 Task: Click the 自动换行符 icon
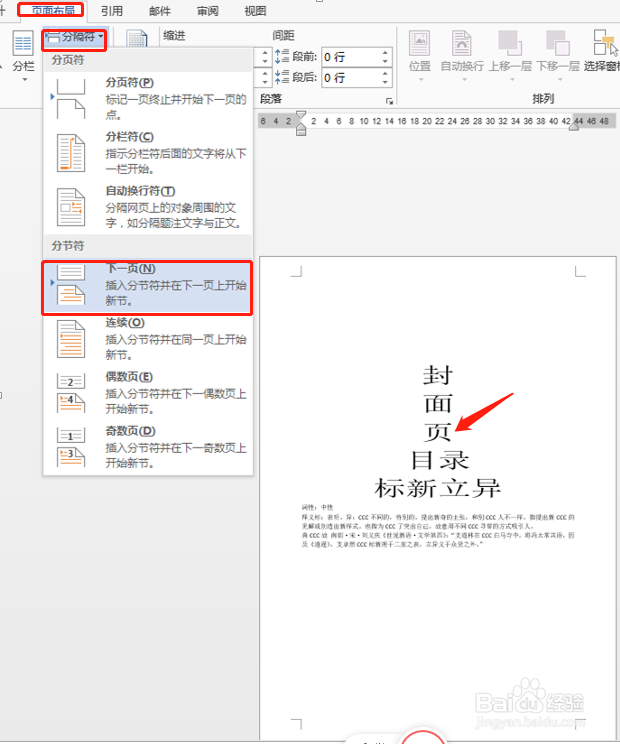coord(71,207)
